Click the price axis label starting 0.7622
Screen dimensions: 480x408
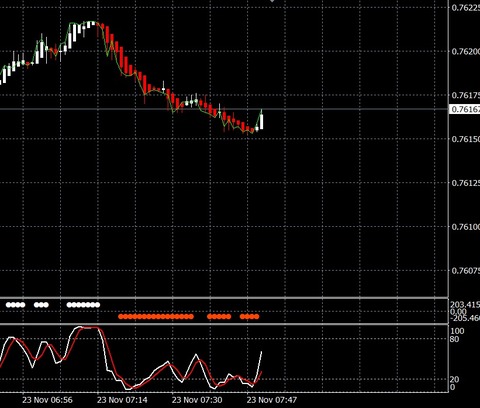pyautogui.click(x=466, y=8)
